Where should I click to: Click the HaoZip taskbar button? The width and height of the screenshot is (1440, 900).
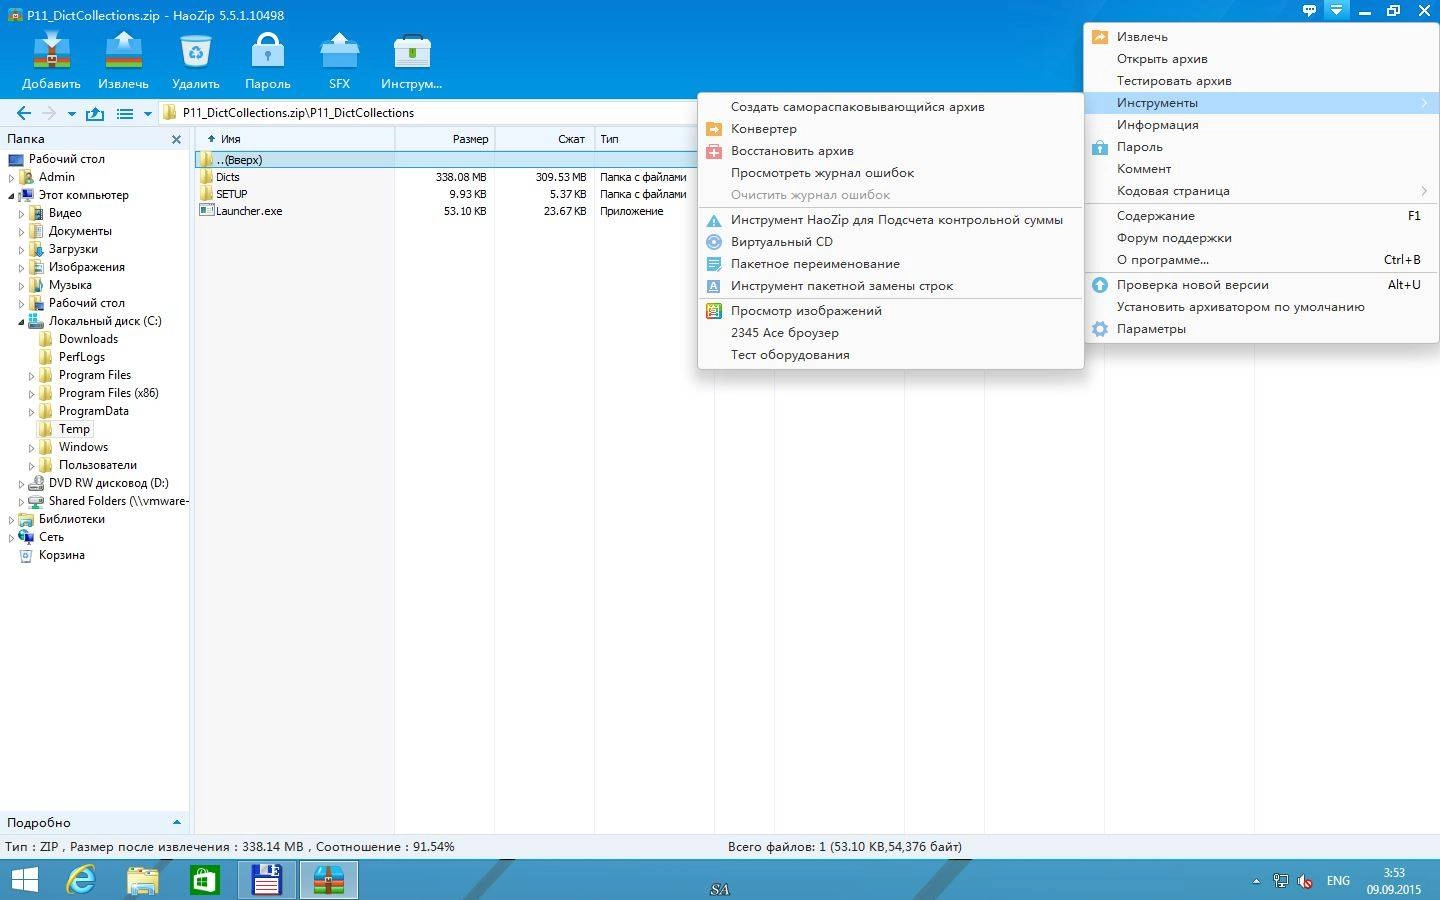(x=328, y=880)
